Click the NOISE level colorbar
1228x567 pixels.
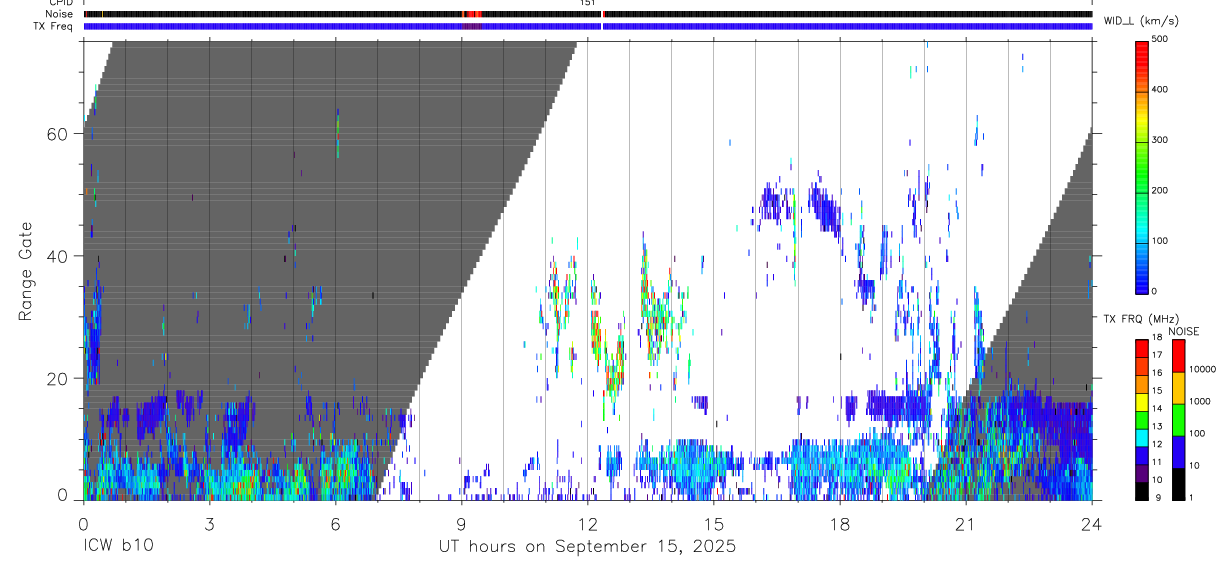click(x=1179, y=419)
